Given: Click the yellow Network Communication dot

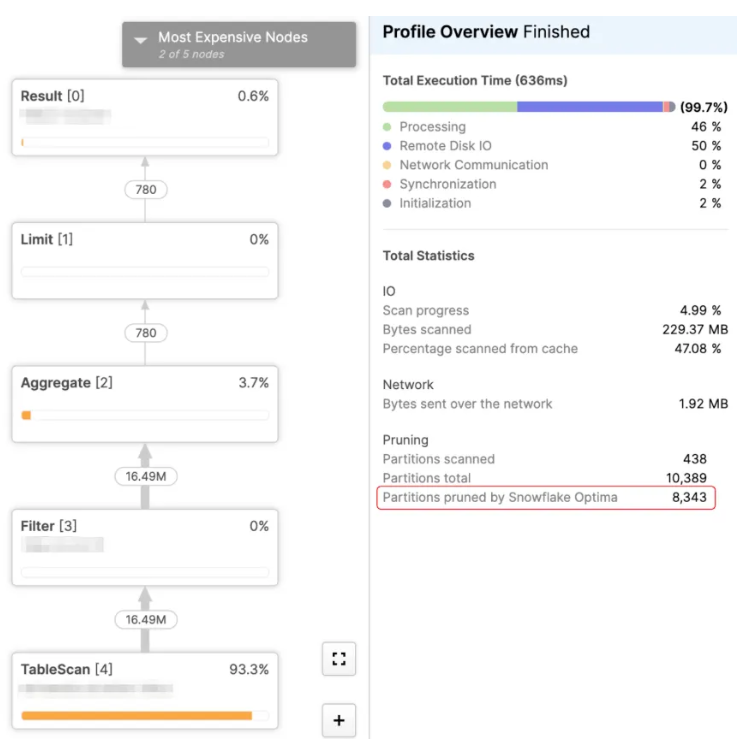Looking at the screenshot, I should [387, 165].
